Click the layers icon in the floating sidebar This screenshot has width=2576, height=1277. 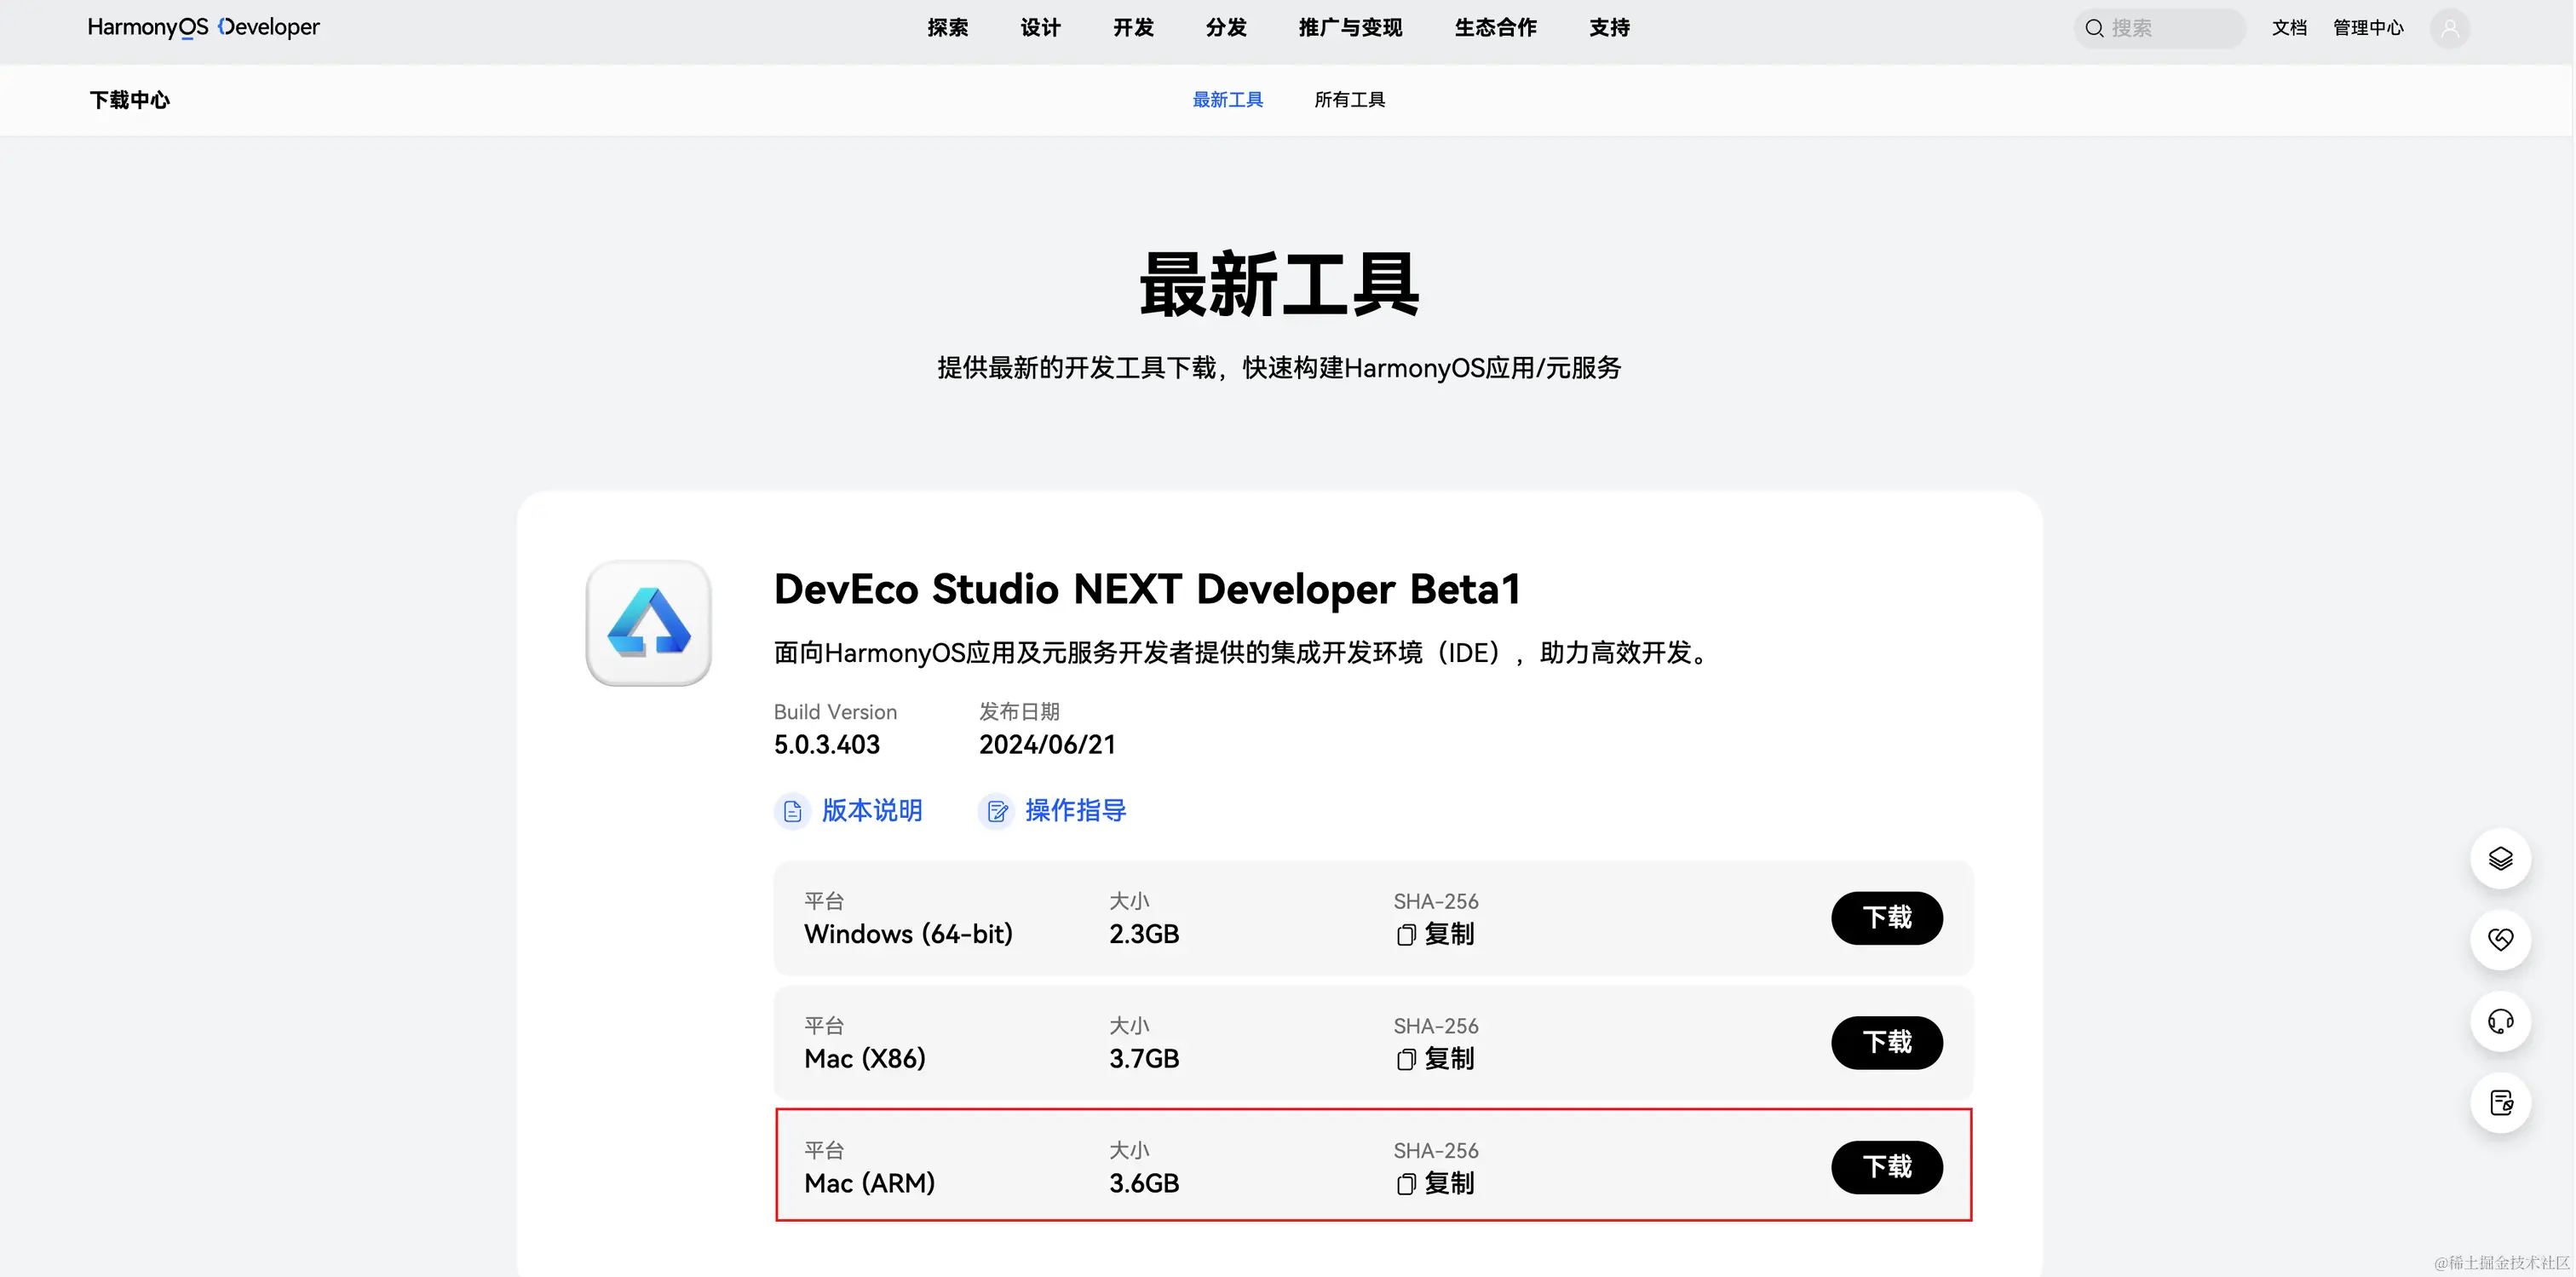pos(2500,858)
